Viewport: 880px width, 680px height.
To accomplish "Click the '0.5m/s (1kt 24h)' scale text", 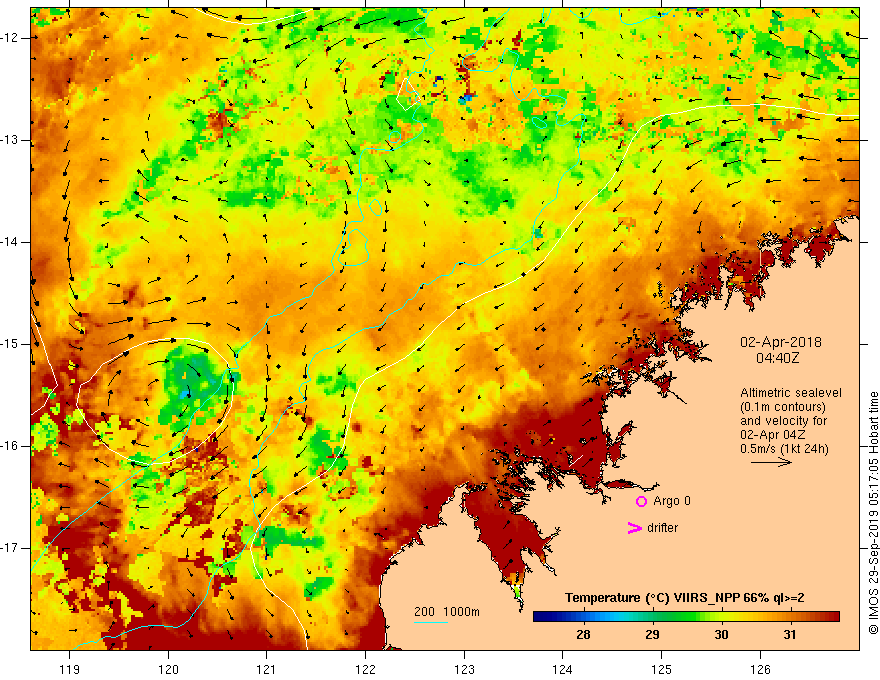I will pos(784,449).
